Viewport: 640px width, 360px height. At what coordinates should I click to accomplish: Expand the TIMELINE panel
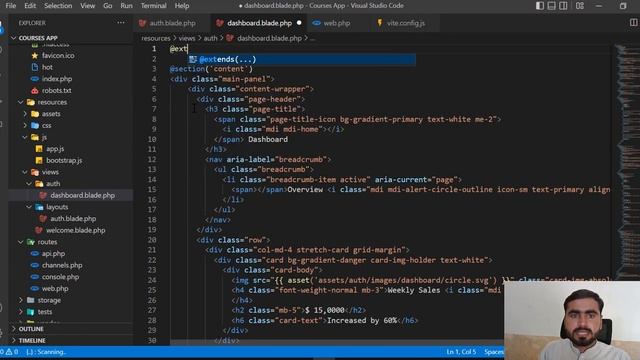(32, 340)
